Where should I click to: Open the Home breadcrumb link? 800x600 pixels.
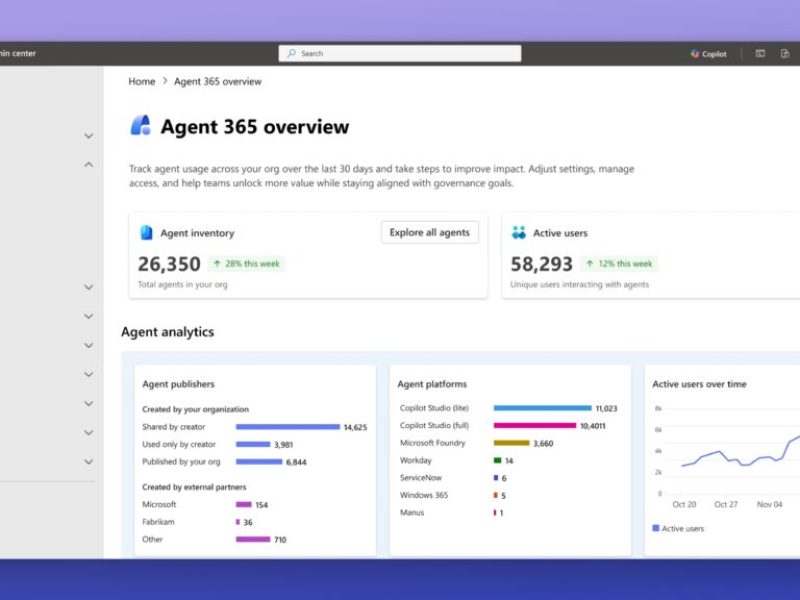pos(141,81)
